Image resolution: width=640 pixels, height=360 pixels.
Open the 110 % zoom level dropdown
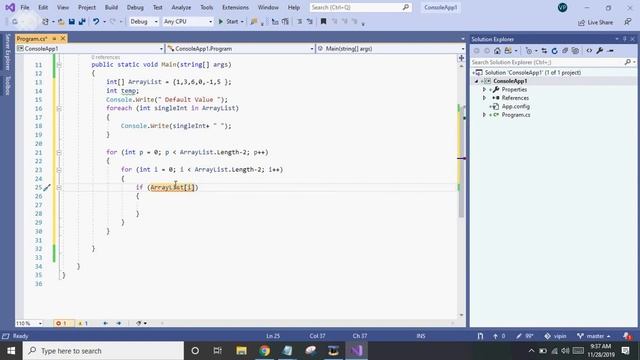tap(29, 323)
